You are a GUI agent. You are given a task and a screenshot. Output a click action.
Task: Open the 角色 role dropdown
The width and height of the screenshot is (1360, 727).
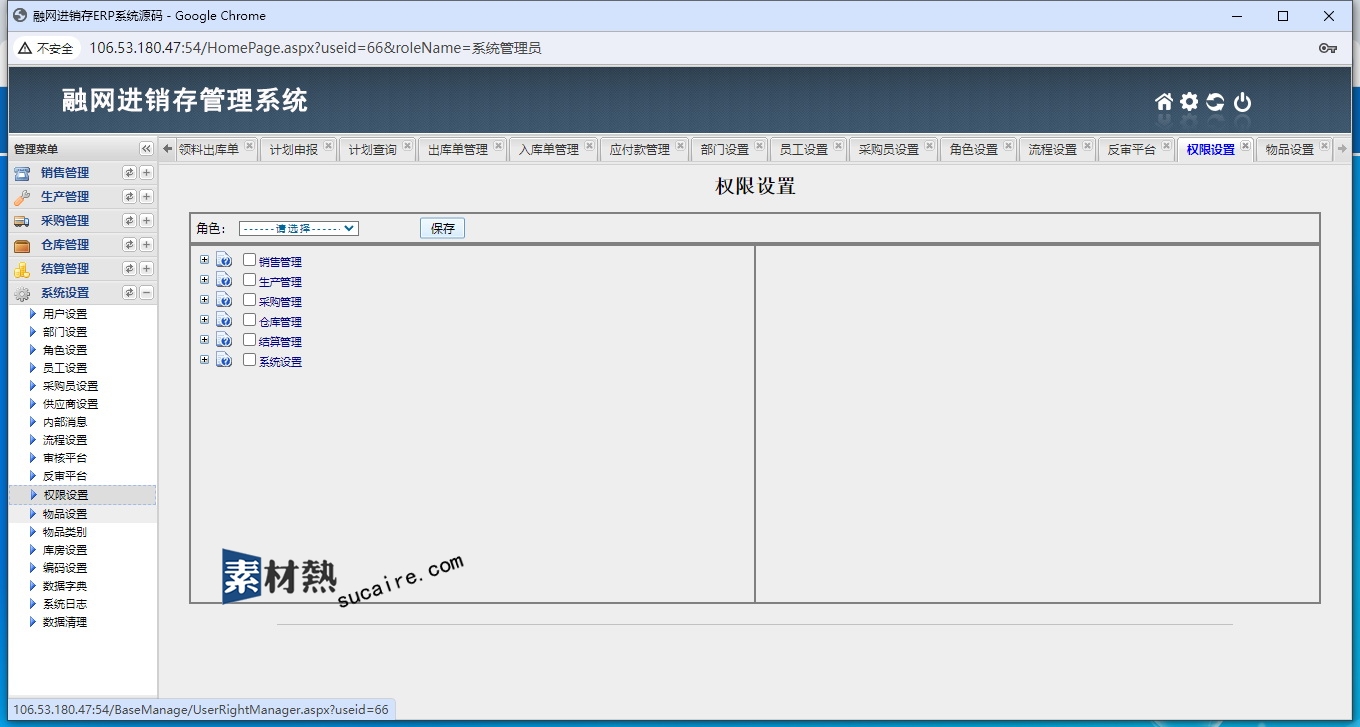pos(298,228)
